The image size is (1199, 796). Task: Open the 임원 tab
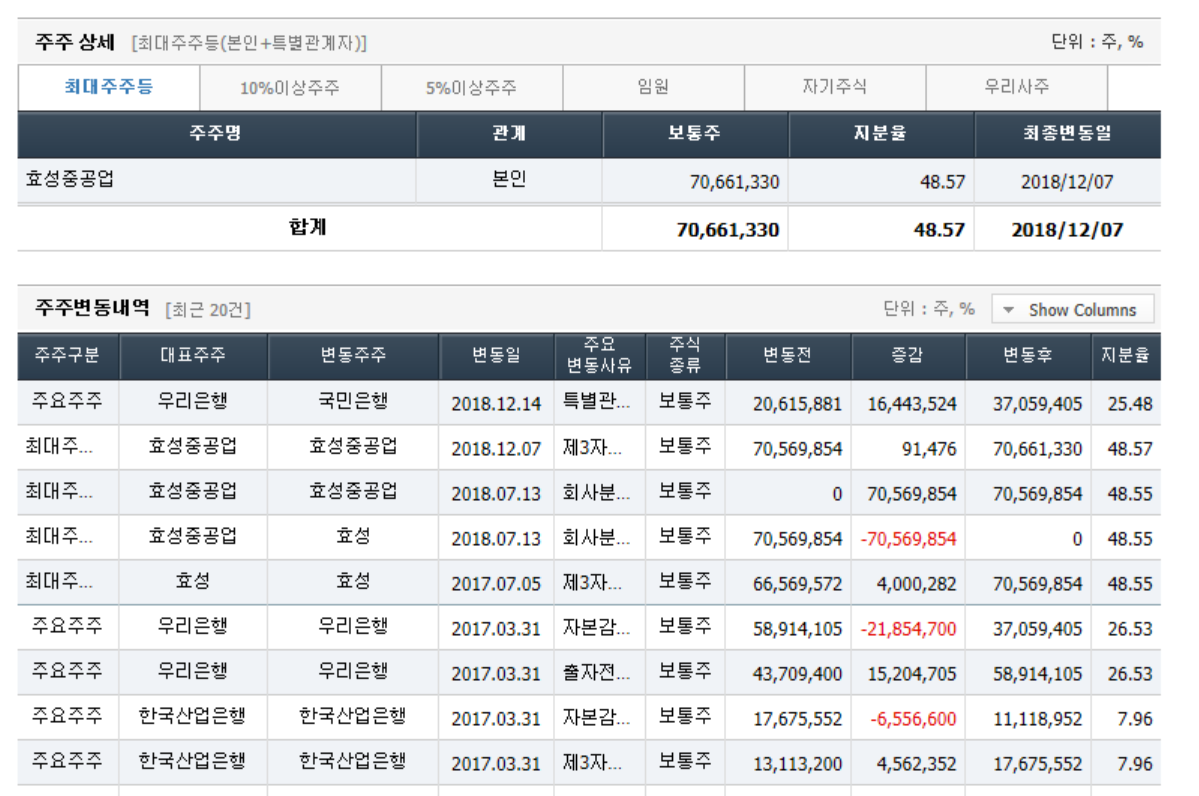pyautogui.click(x=653, y=87)
